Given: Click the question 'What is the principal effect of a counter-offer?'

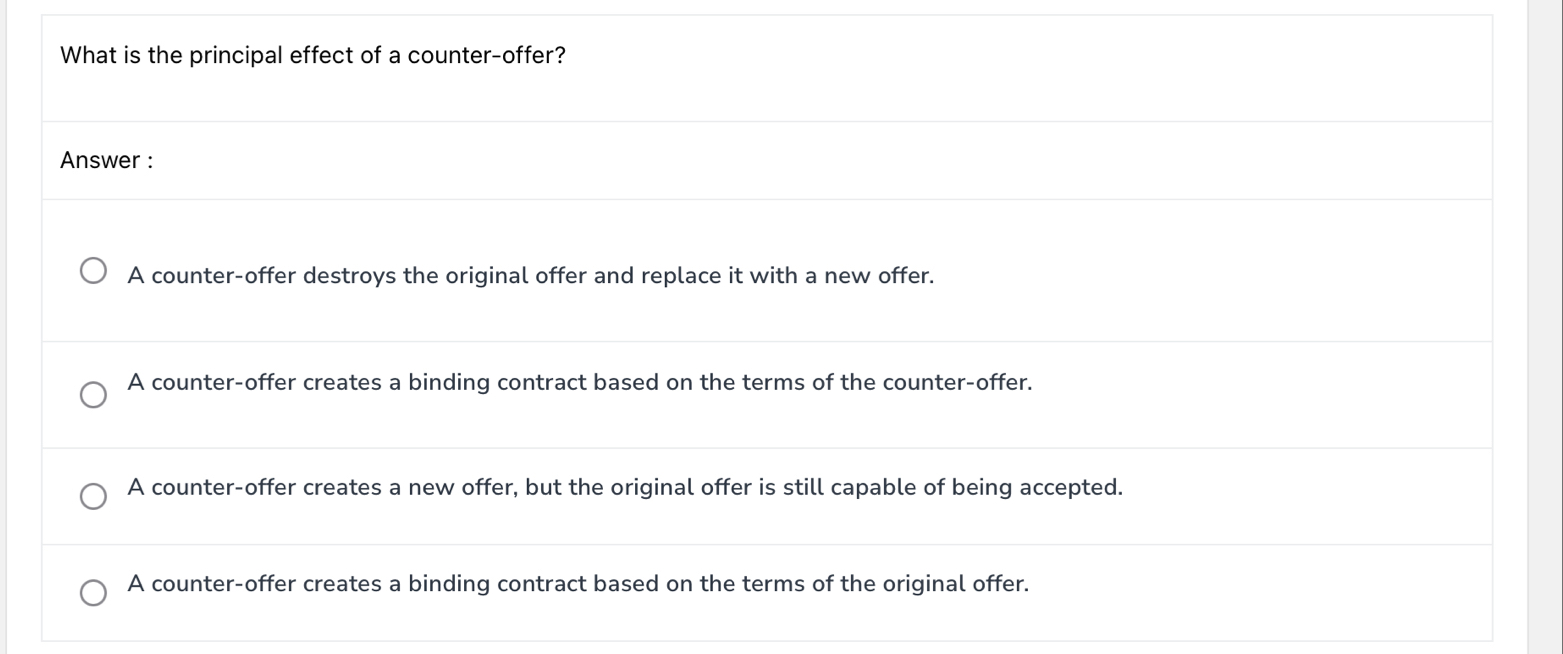Looking at the screenshot, I should (312, 56).
